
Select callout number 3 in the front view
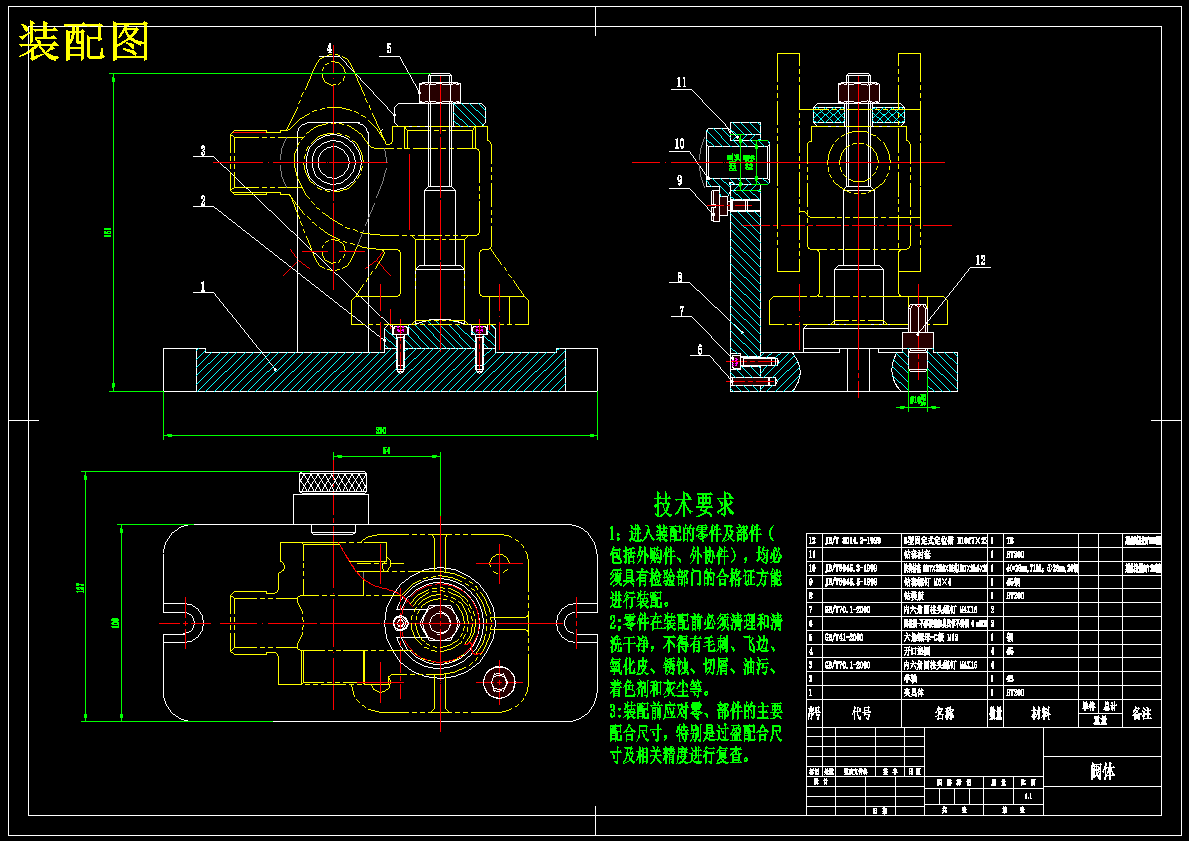pos(202,151)
